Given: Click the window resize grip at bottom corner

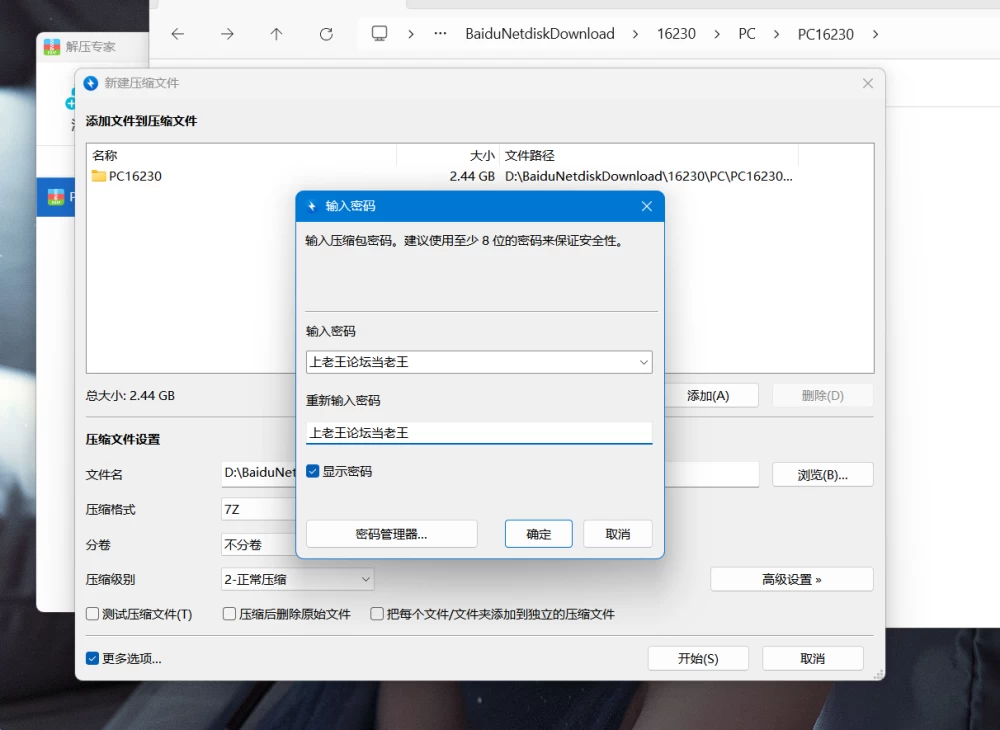Looking at the screenshot, I should click(878, 674).
